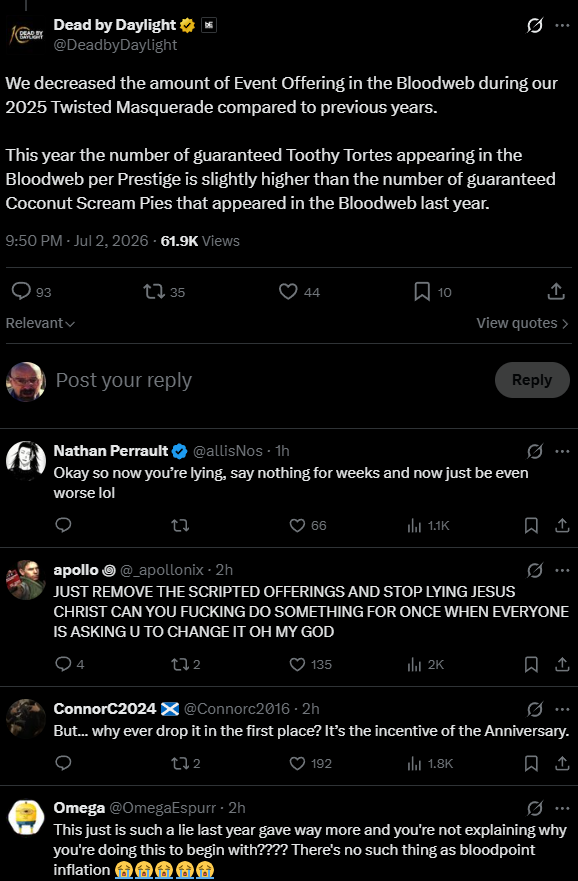Click the Post your reply field
This screenshot has width=578, height=881.
point(270,380)
